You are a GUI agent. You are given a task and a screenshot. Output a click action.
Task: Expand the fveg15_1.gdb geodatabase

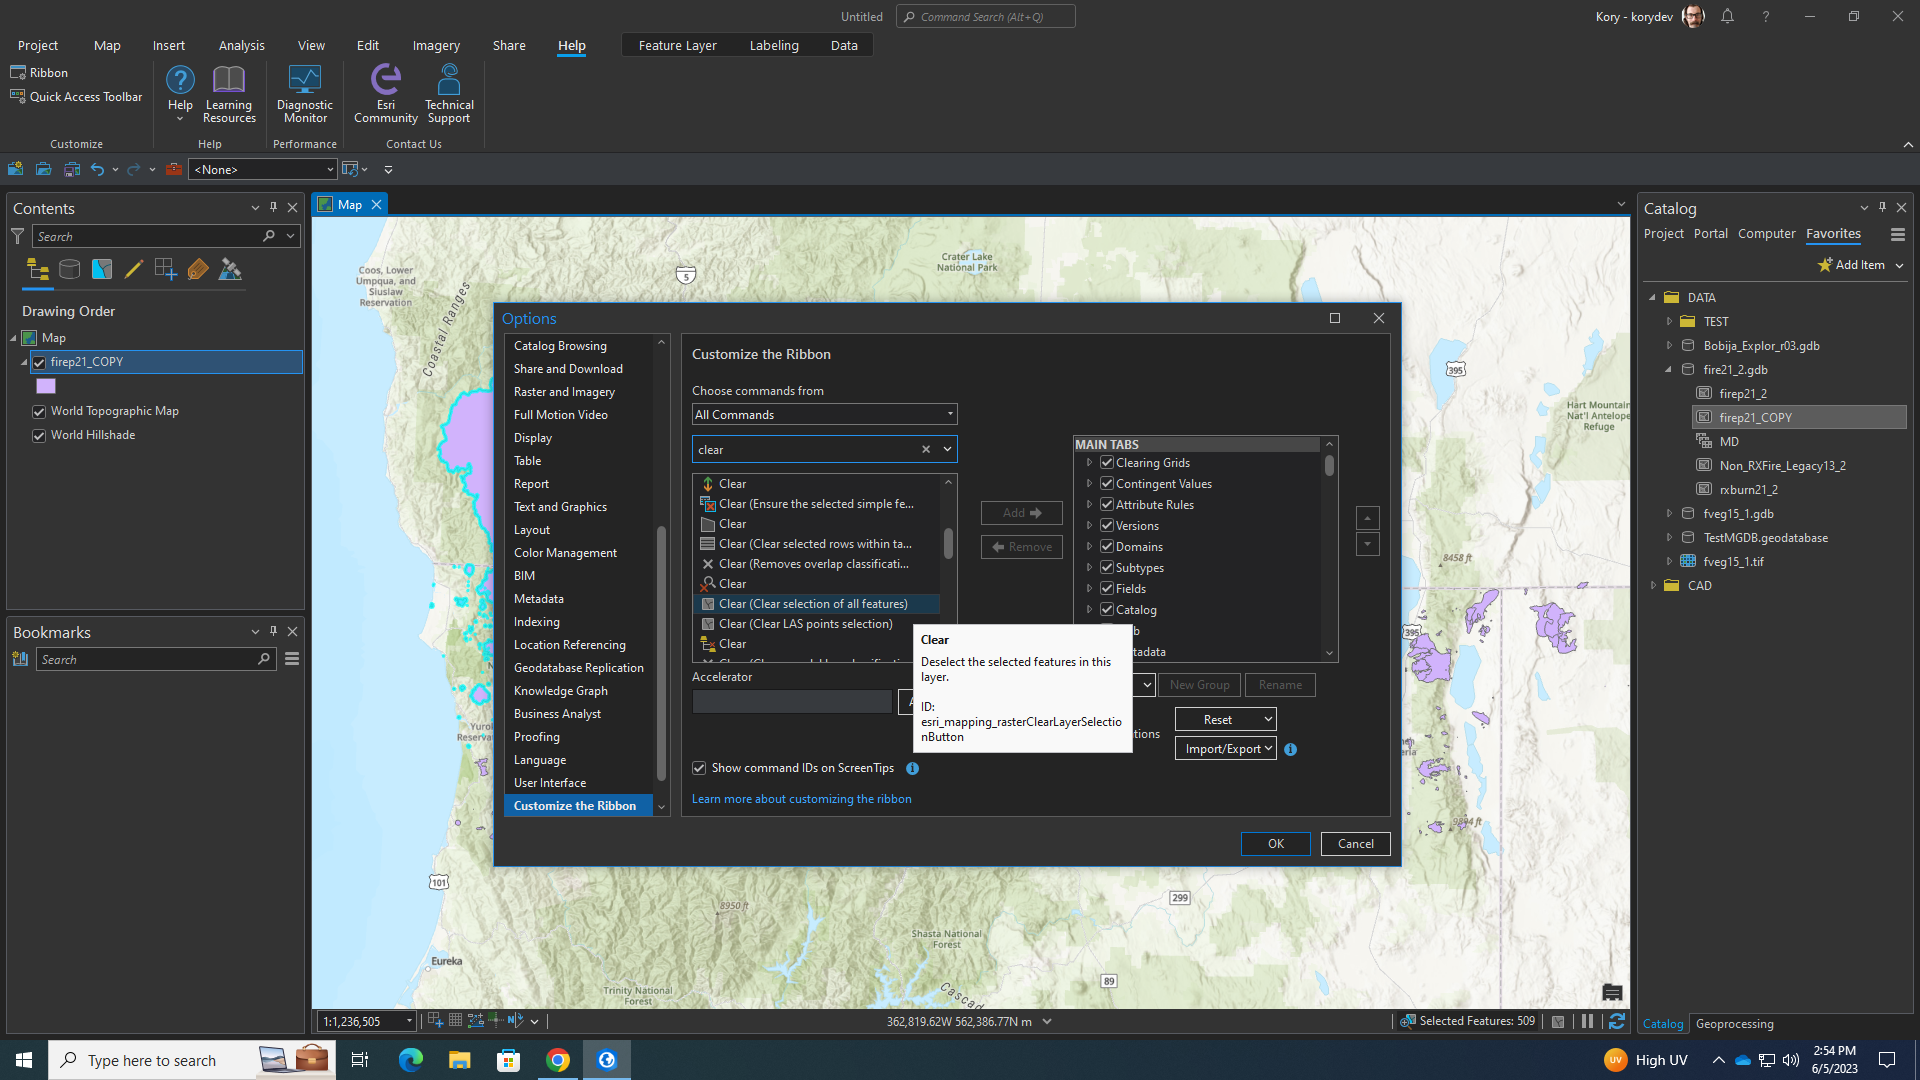click(x=1669, y=513)
